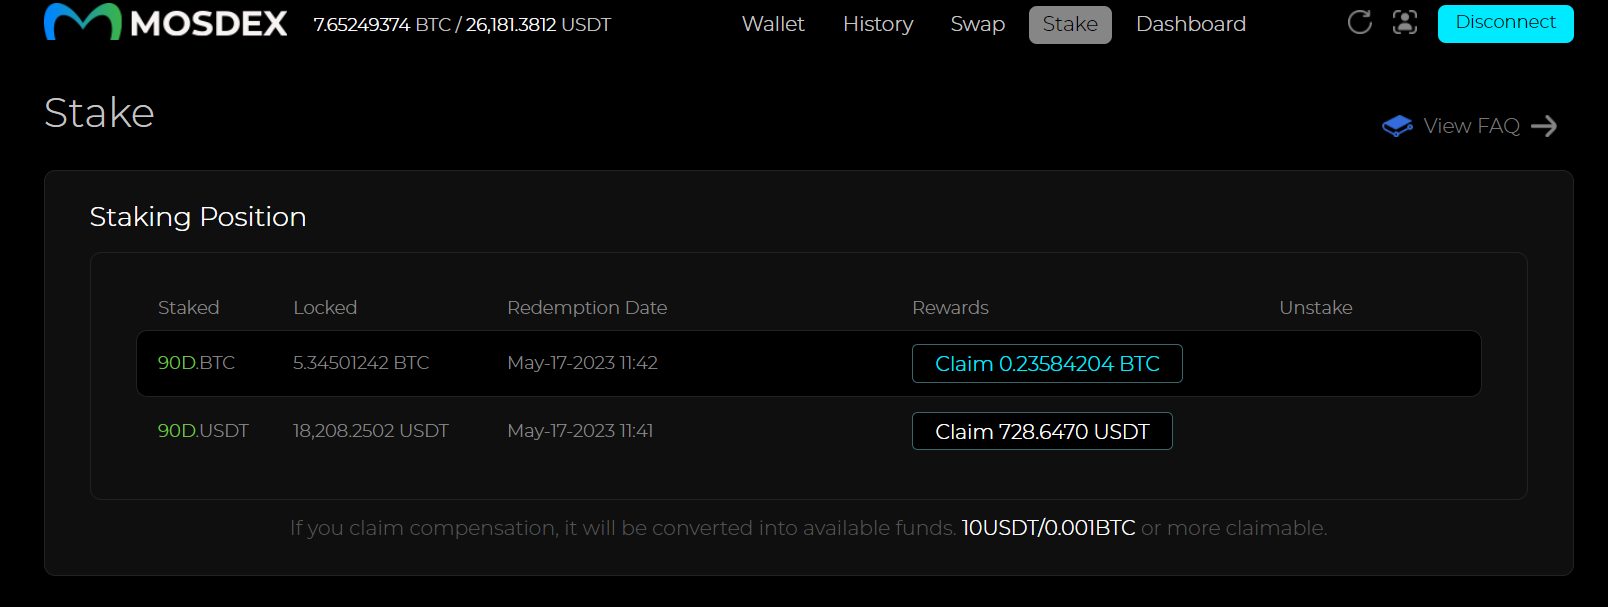The height and width of the screenshot is (607, 1608).
Task: Click the blue FAQ graduation cap icon
Action: click(1397, 126)
